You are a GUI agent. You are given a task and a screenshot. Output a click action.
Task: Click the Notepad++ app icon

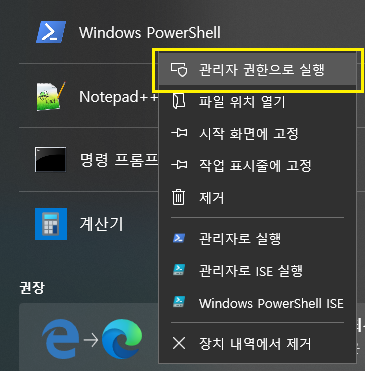(x=51, y=96)
